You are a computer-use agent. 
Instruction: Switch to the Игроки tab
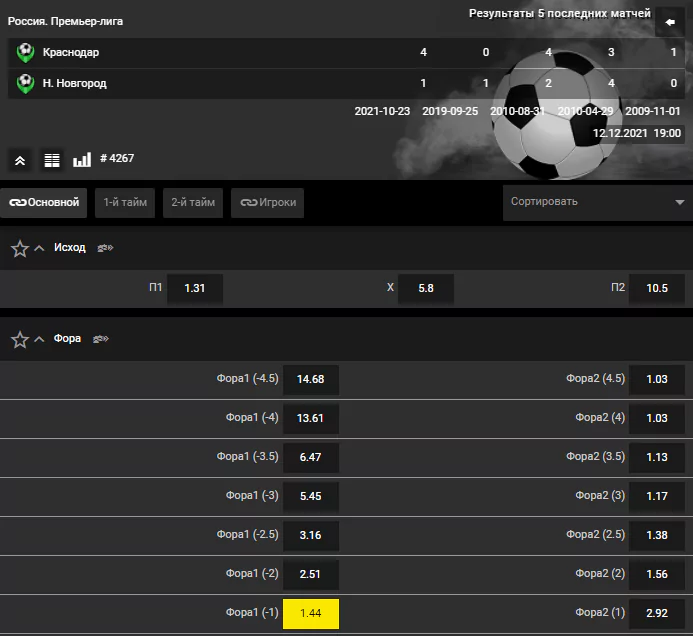point(267,202)
